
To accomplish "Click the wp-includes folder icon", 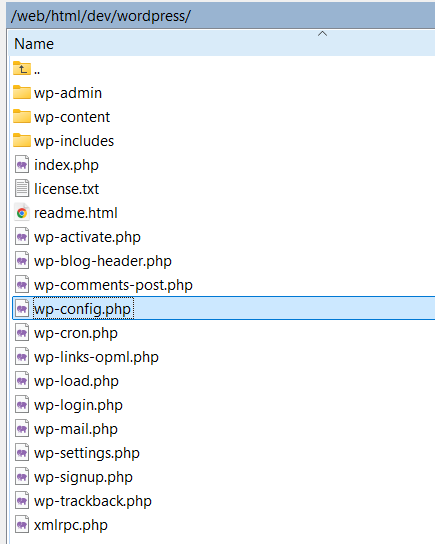I will point(22,140).
